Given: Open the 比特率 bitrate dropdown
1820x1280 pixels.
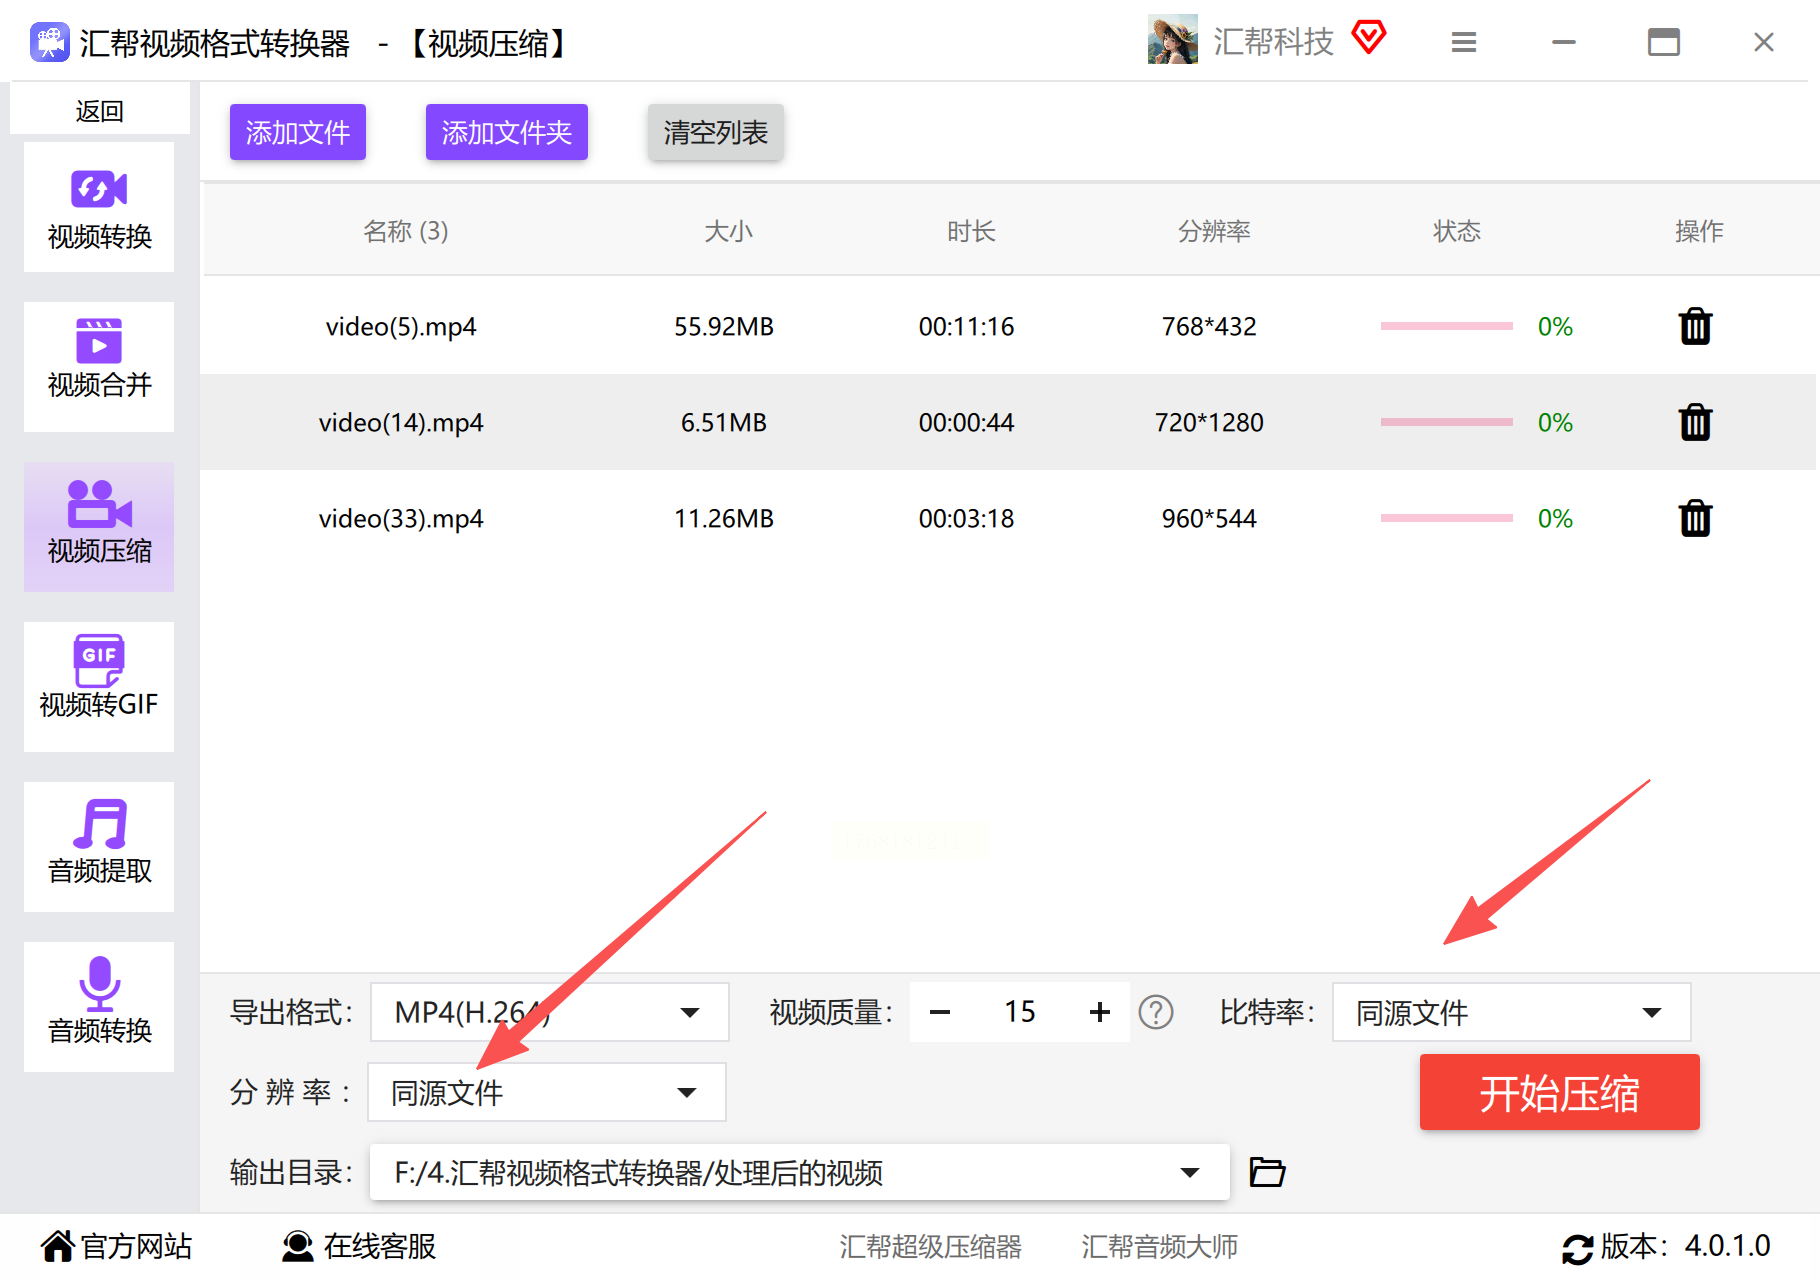Looking at the screenshot, I should 1511,1012.
